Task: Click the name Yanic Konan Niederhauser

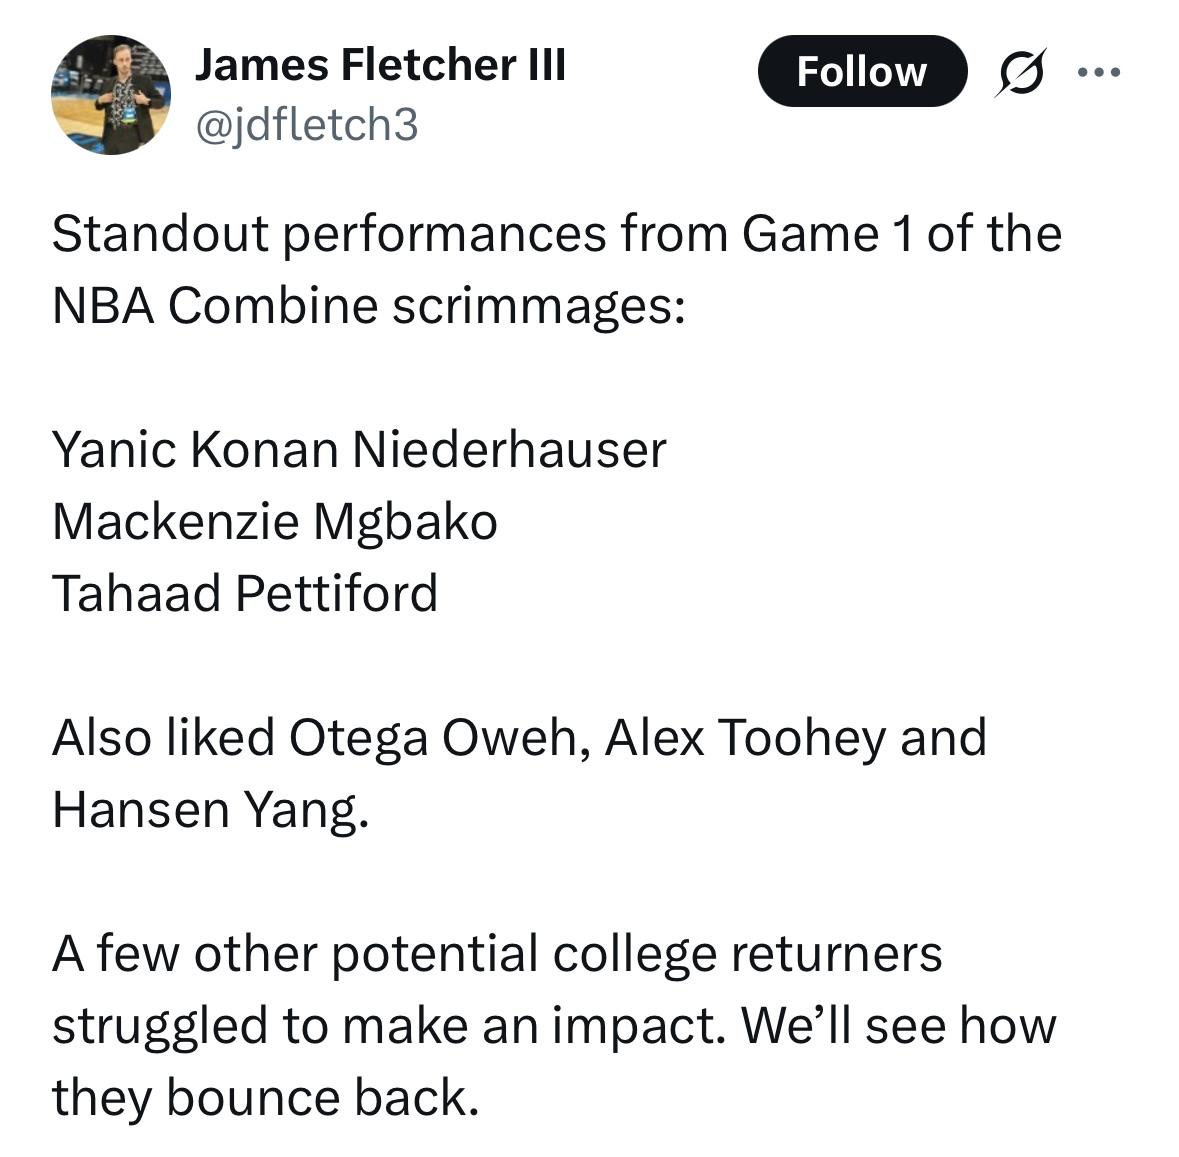Action: point(359,450)
